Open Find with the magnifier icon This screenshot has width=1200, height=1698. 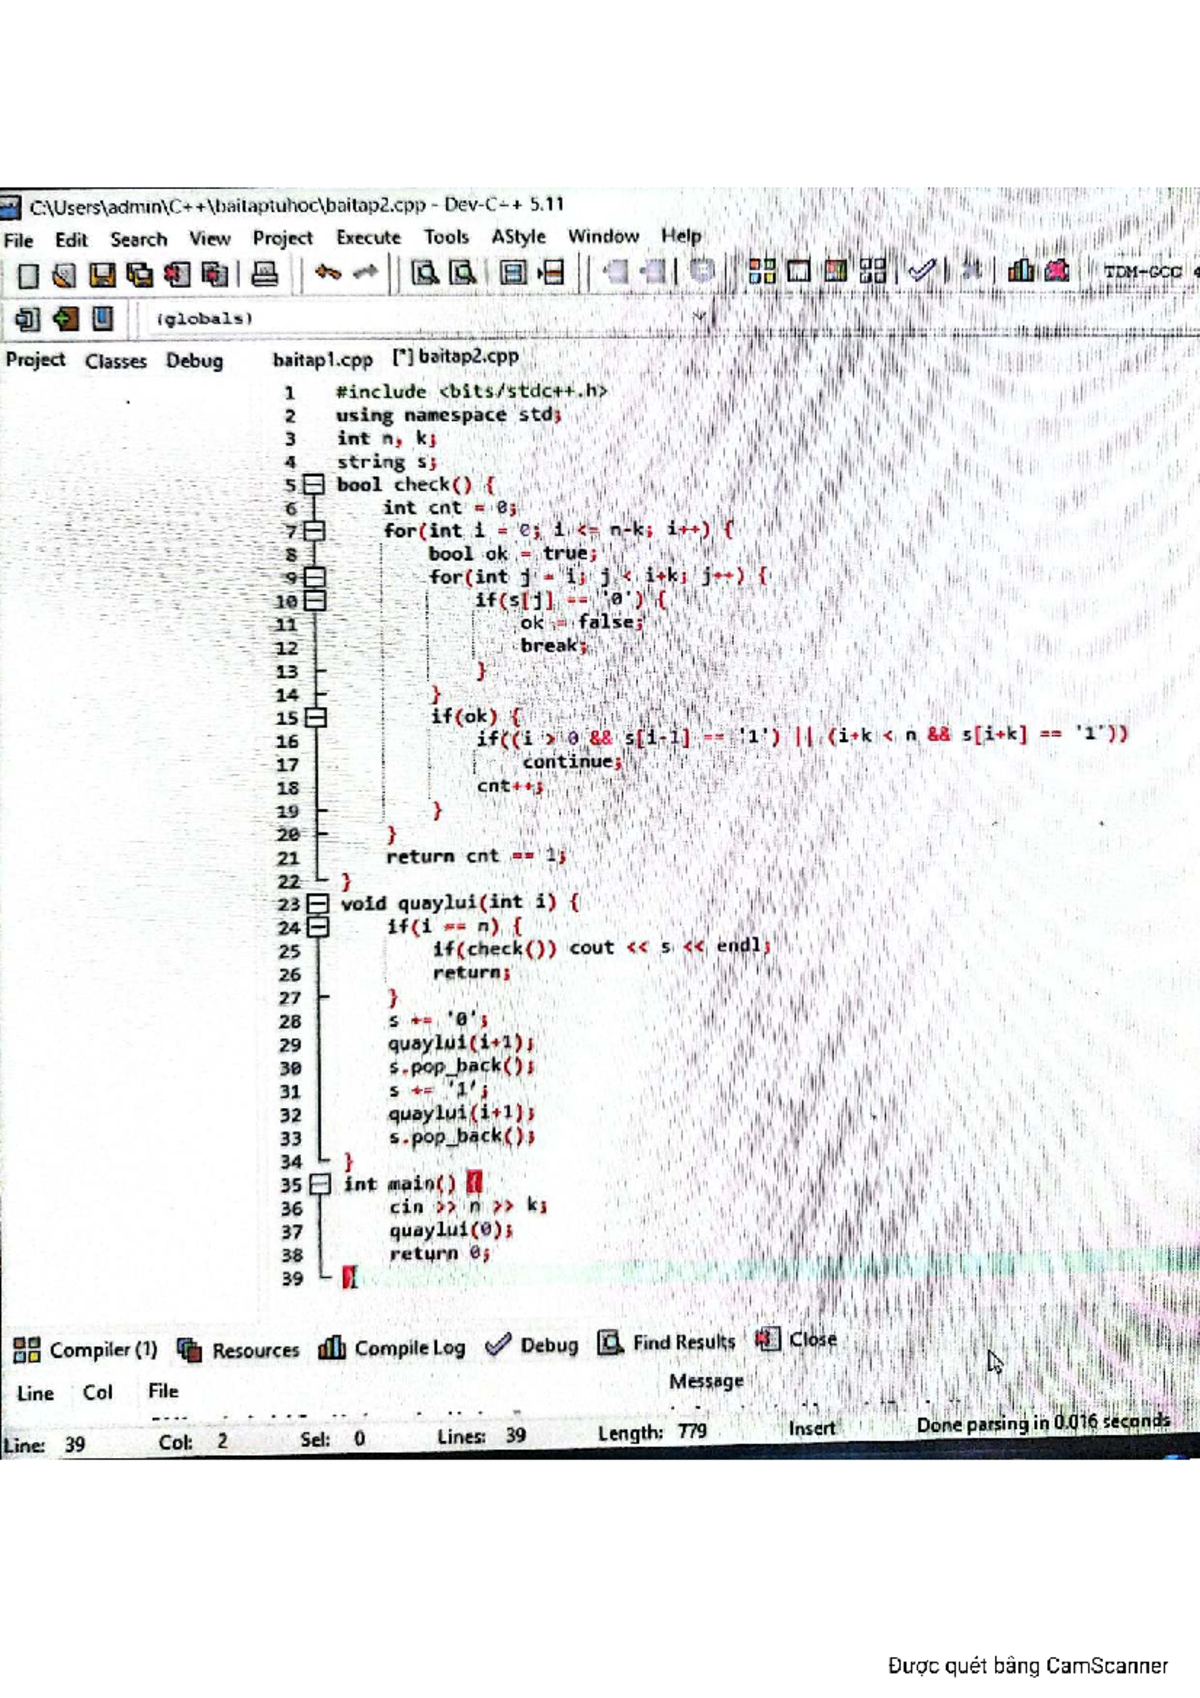click(x=425, y=272)
